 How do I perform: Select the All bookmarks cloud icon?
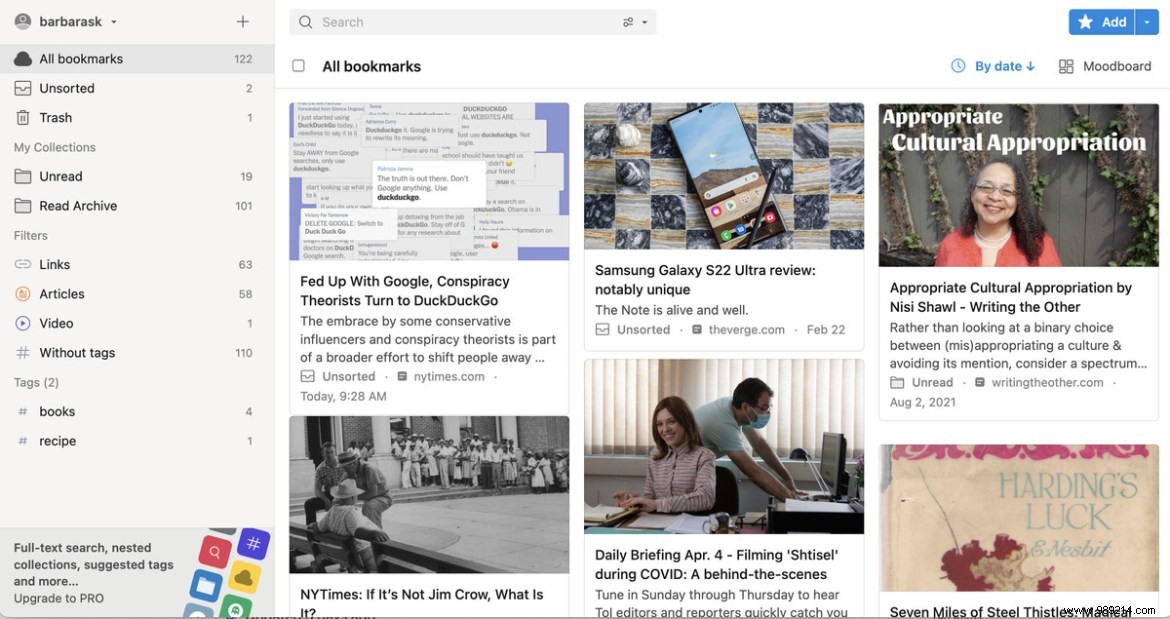[23, 58]
